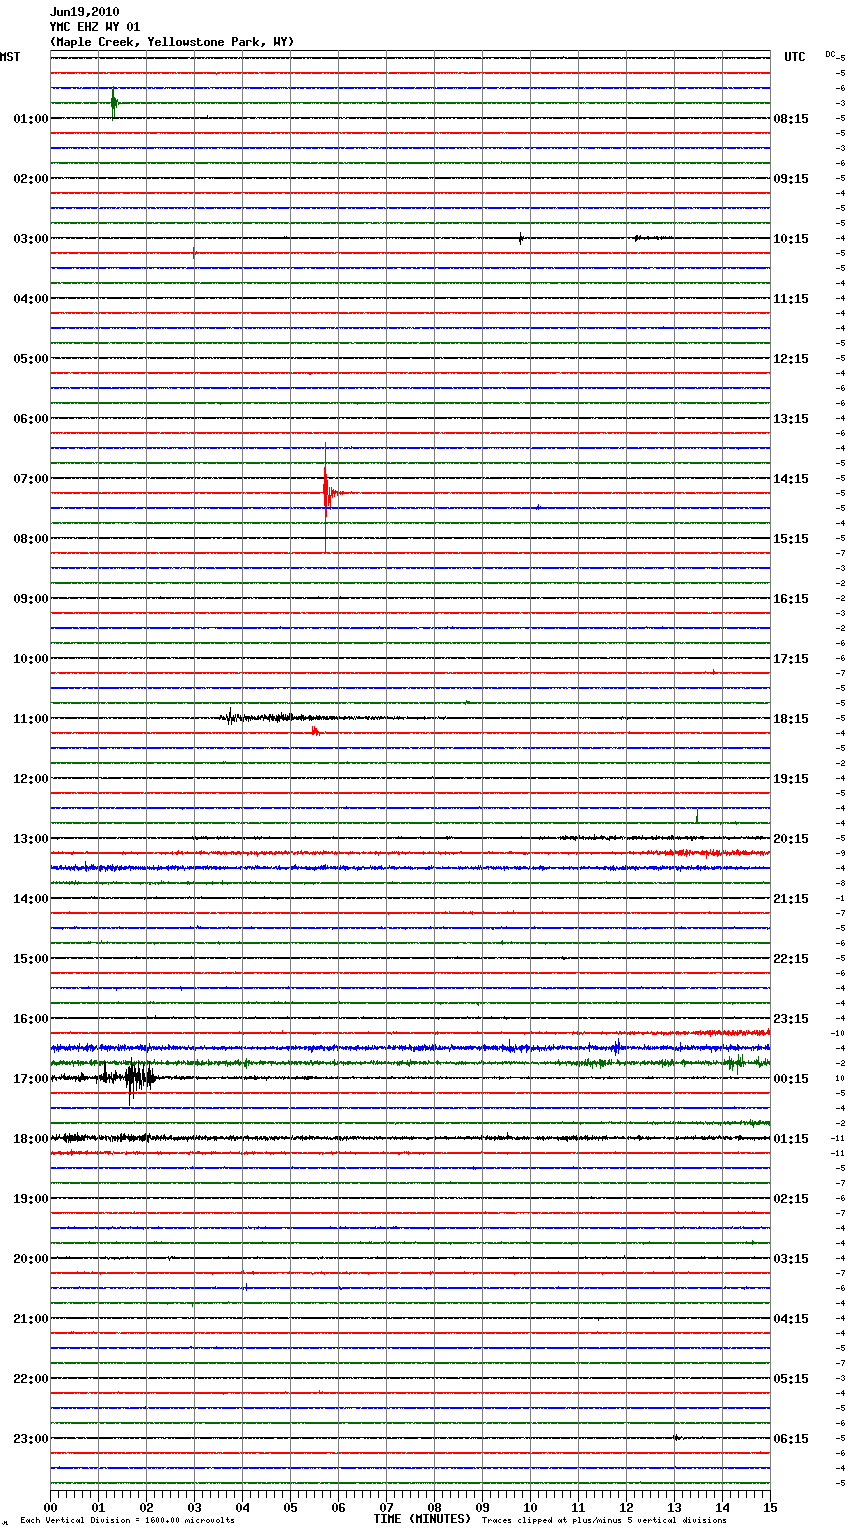
Task: Select the 05:00 MST time label
Action: [x=31, y=359]
